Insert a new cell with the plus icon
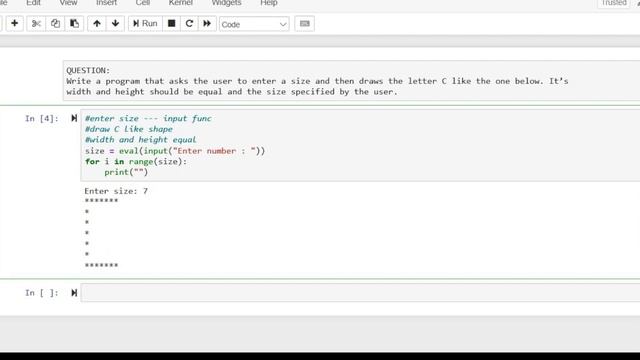 pyautogui.click(x=15, y=24)
